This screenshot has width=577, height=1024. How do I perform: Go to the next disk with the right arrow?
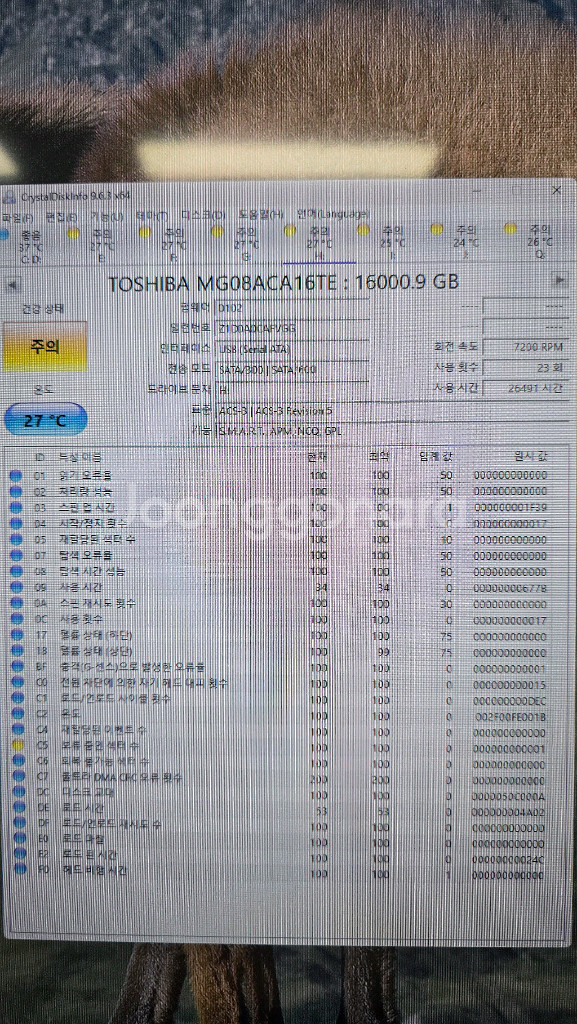[x=559, y=280]
